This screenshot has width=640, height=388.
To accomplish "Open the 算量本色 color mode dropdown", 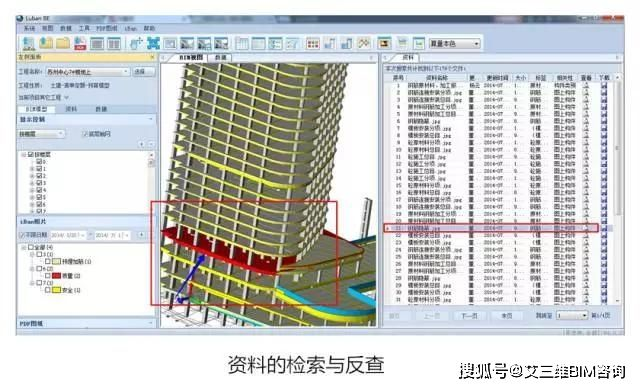I will click(455, 43).
